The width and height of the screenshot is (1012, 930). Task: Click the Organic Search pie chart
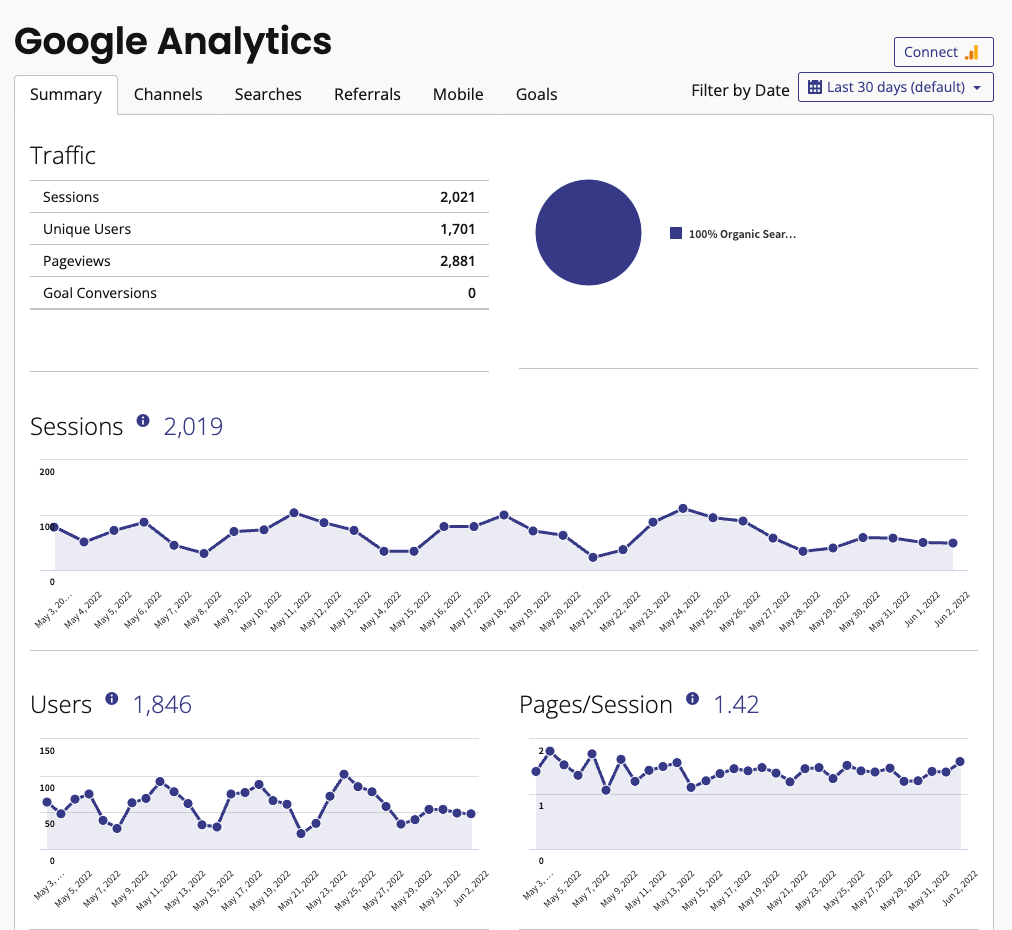click(x=588, y=232)
